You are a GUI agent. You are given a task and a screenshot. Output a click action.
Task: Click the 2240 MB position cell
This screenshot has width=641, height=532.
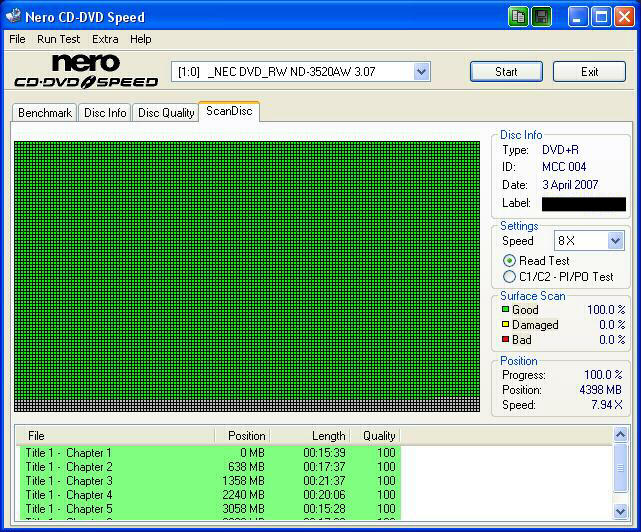(243, 495)
